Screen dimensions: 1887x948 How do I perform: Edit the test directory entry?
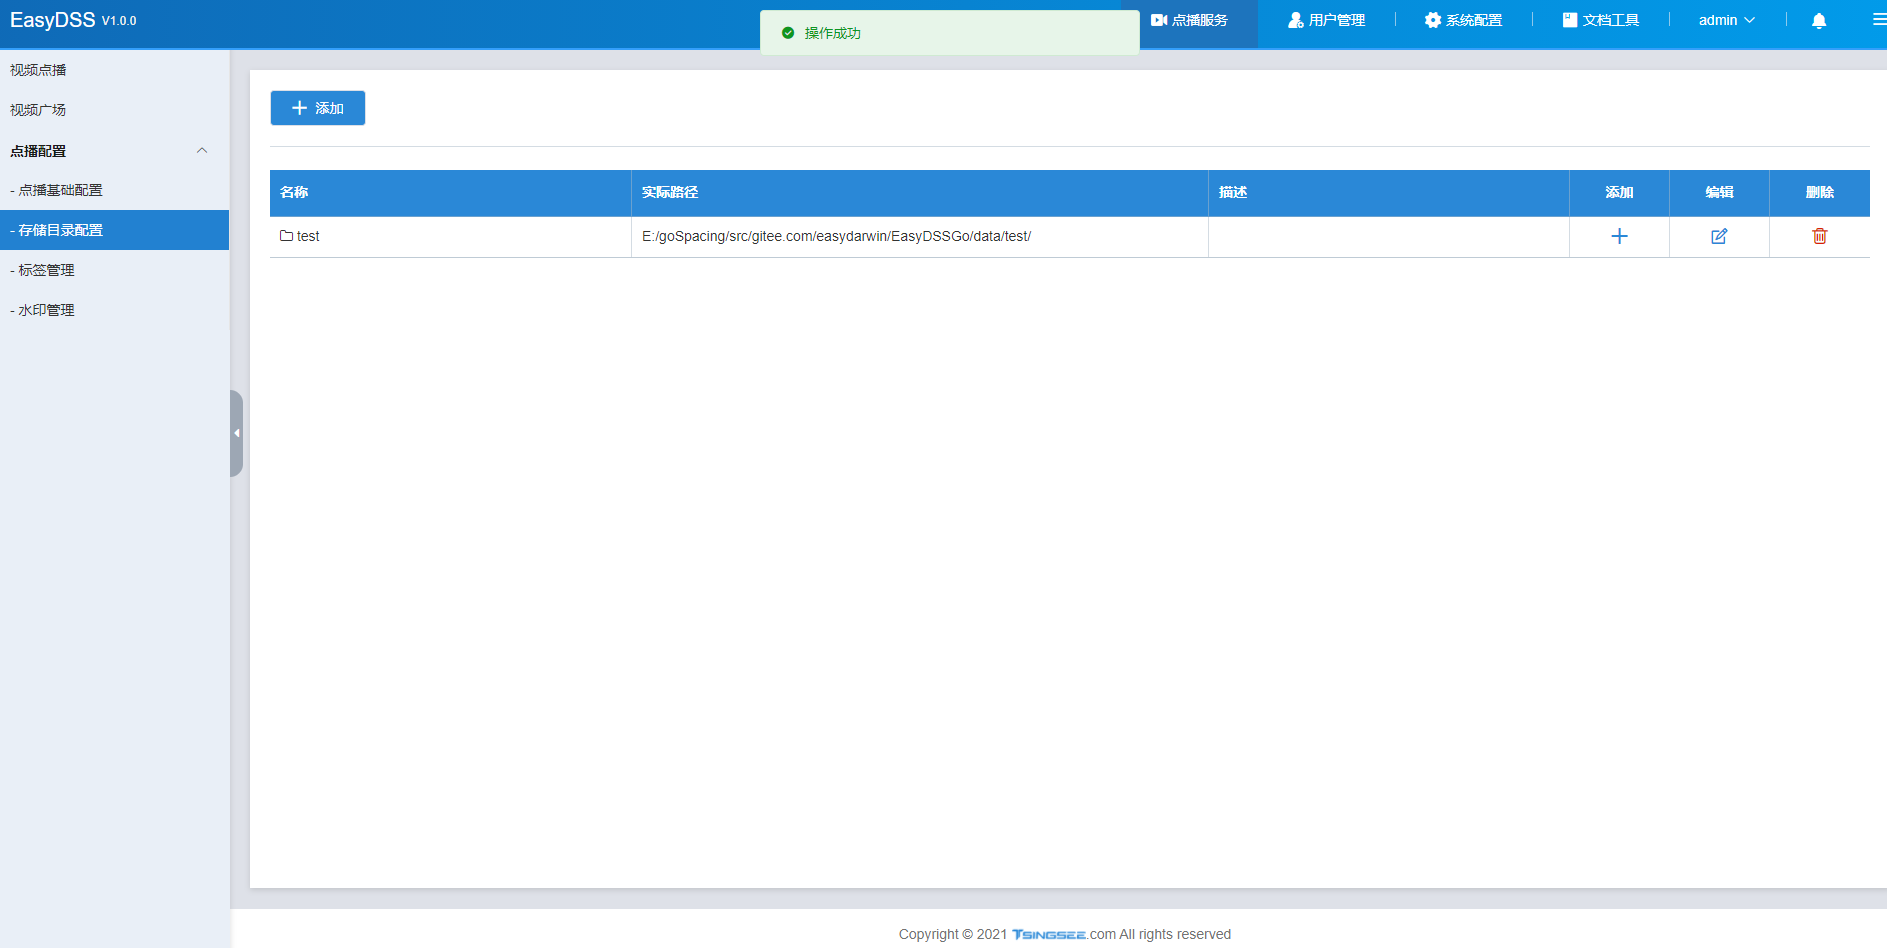[x=1719, y=236]
